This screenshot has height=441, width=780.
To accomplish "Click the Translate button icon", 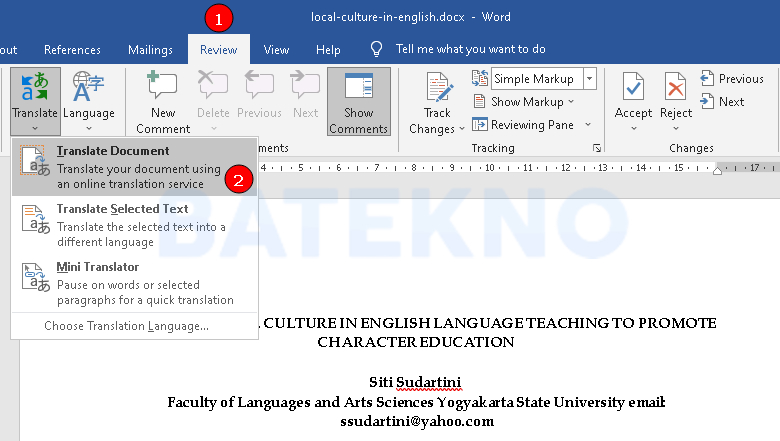I will [35, 87].
